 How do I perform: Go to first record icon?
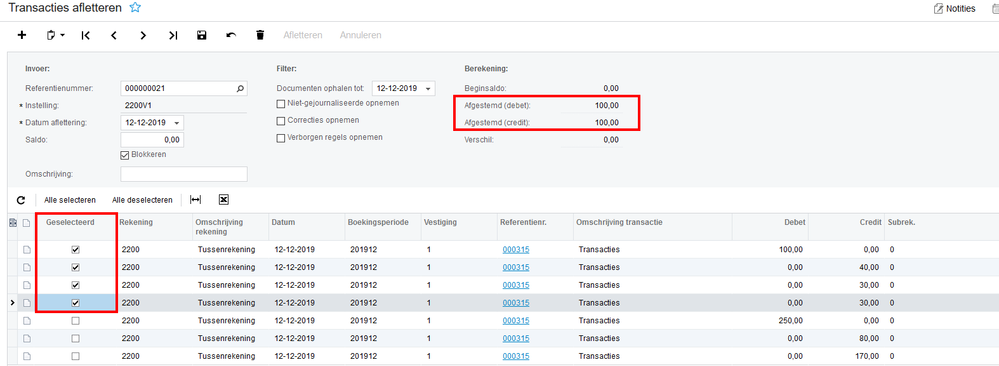[x=85, y=35]
